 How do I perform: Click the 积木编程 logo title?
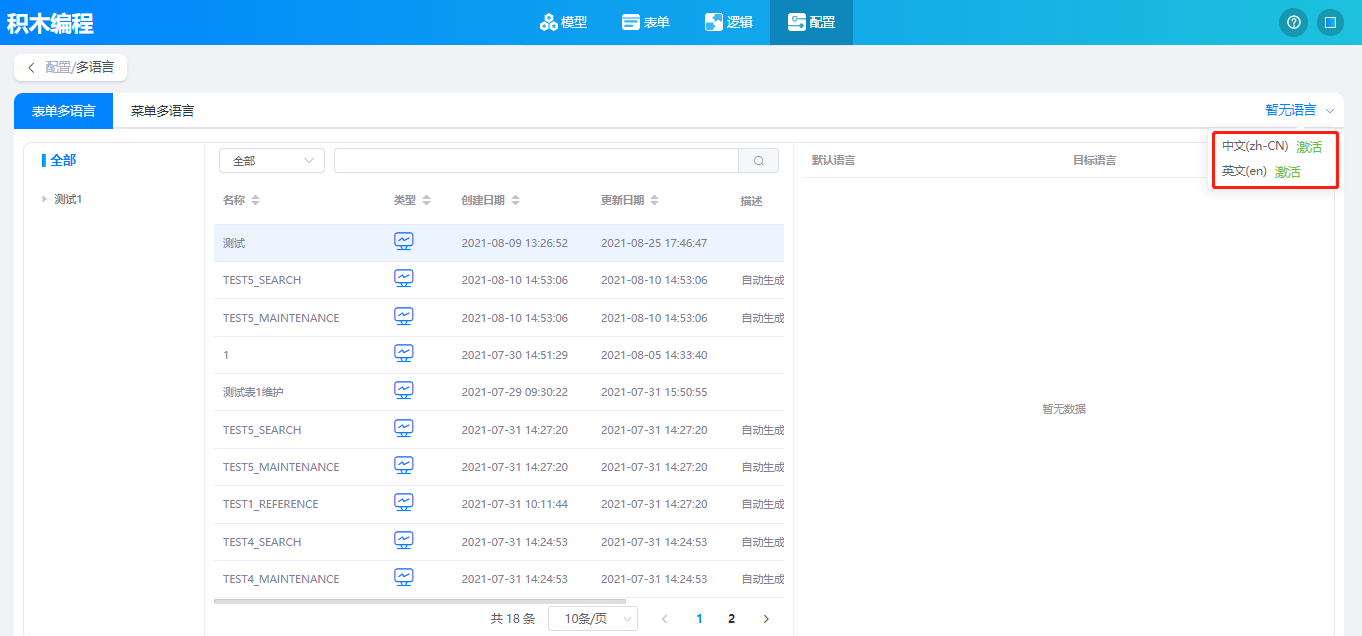pos(50,22)
